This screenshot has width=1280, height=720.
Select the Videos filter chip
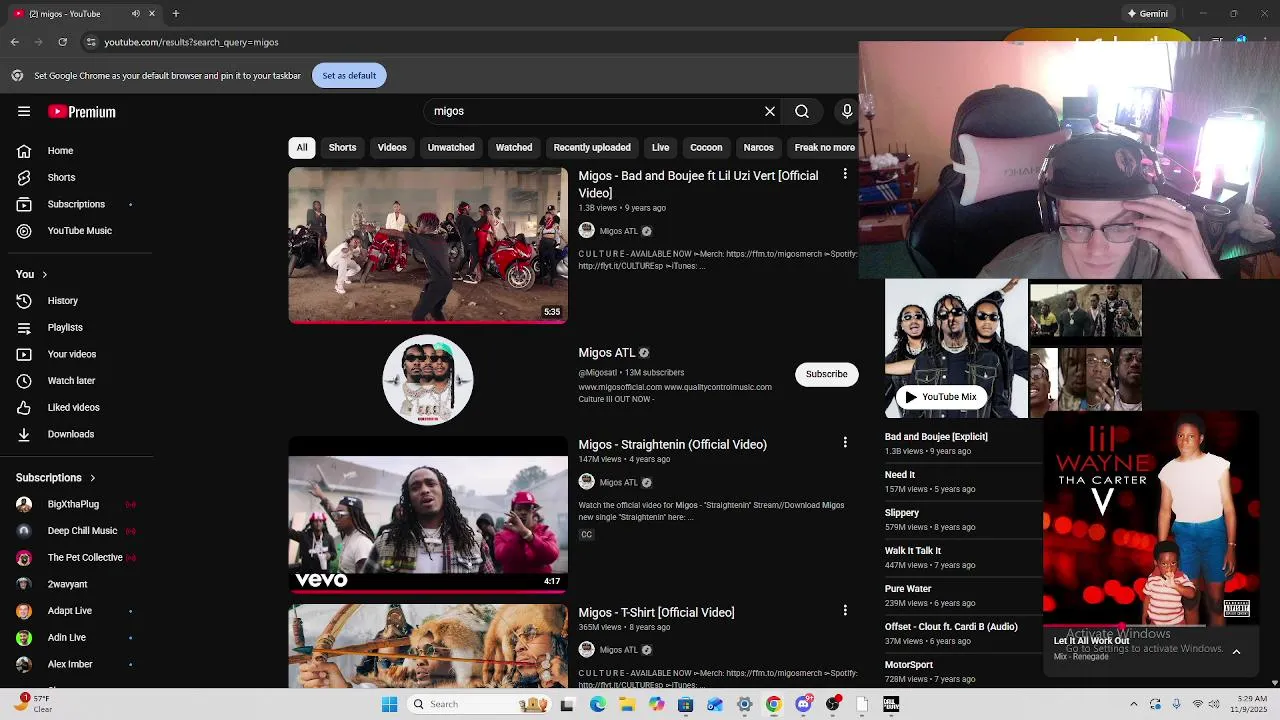click(392, 148)
